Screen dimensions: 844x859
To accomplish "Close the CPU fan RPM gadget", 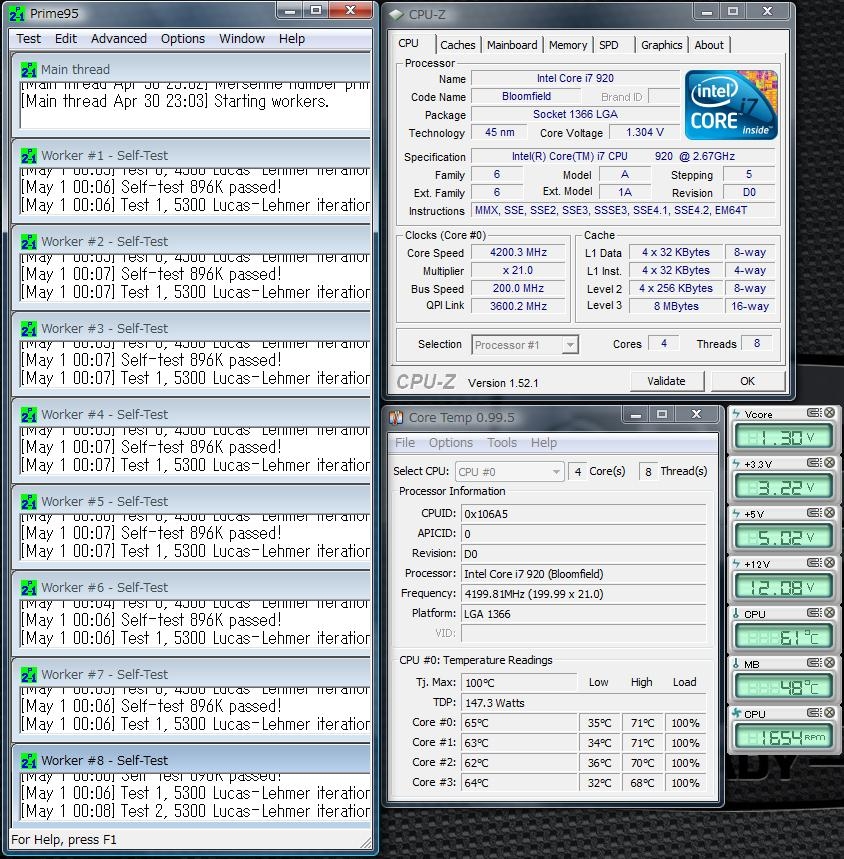I will [x=829, y=714].
